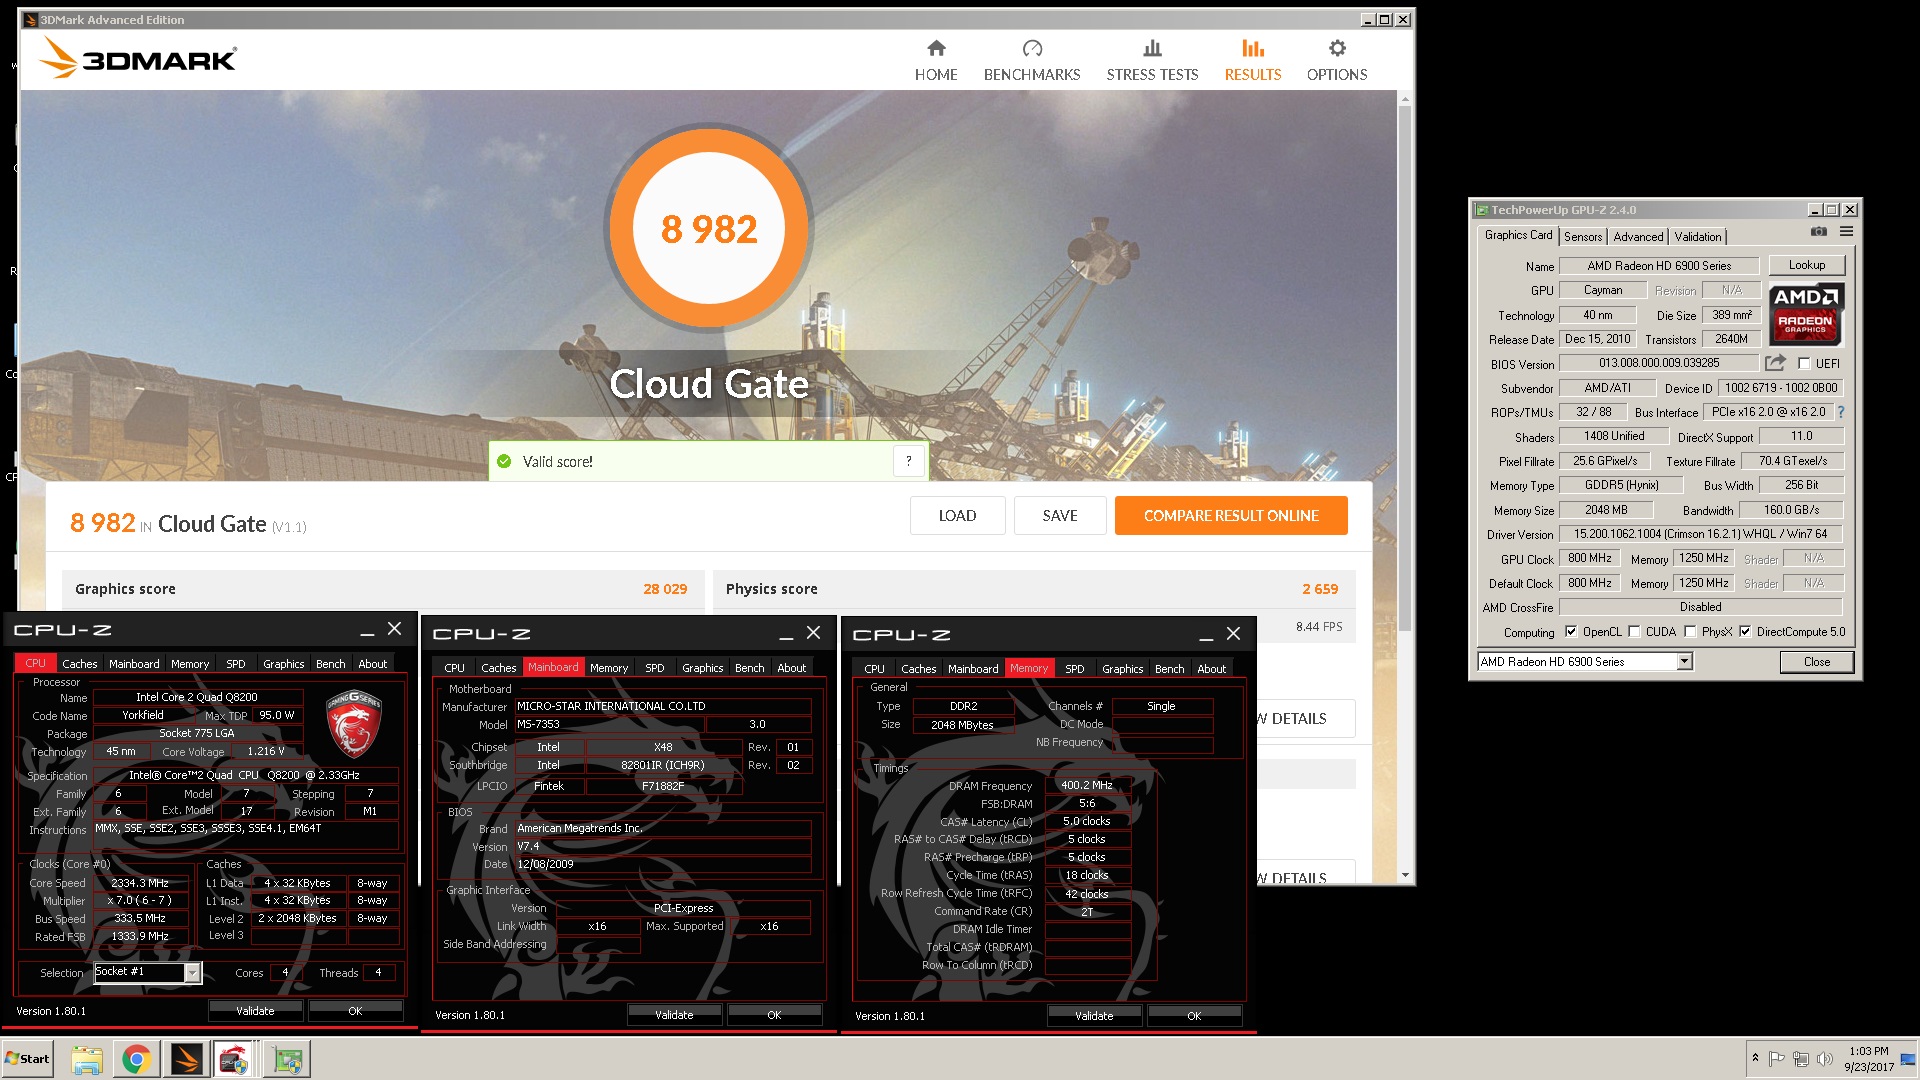The height and width of the screenshot is (1080, 1920).
Task: Click the LOAD button in 3DMark
Action: pyautogui.click(x=957, y=516)
